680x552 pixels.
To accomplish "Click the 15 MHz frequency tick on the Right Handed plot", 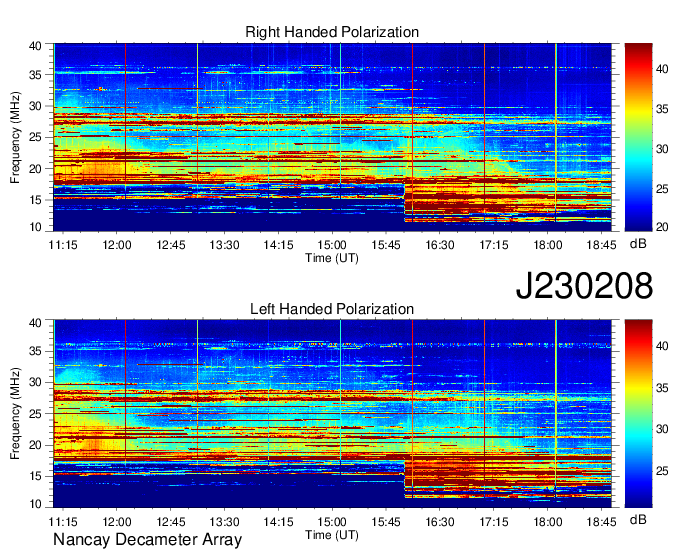I will (35, 200).
